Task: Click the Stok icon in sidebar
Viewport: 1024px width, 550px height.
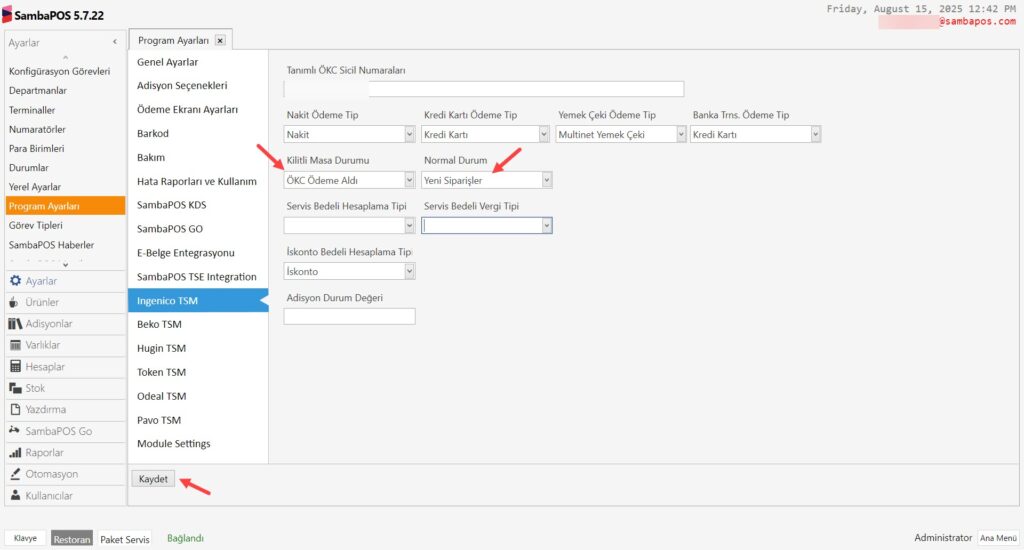Action: click(15, 388)
